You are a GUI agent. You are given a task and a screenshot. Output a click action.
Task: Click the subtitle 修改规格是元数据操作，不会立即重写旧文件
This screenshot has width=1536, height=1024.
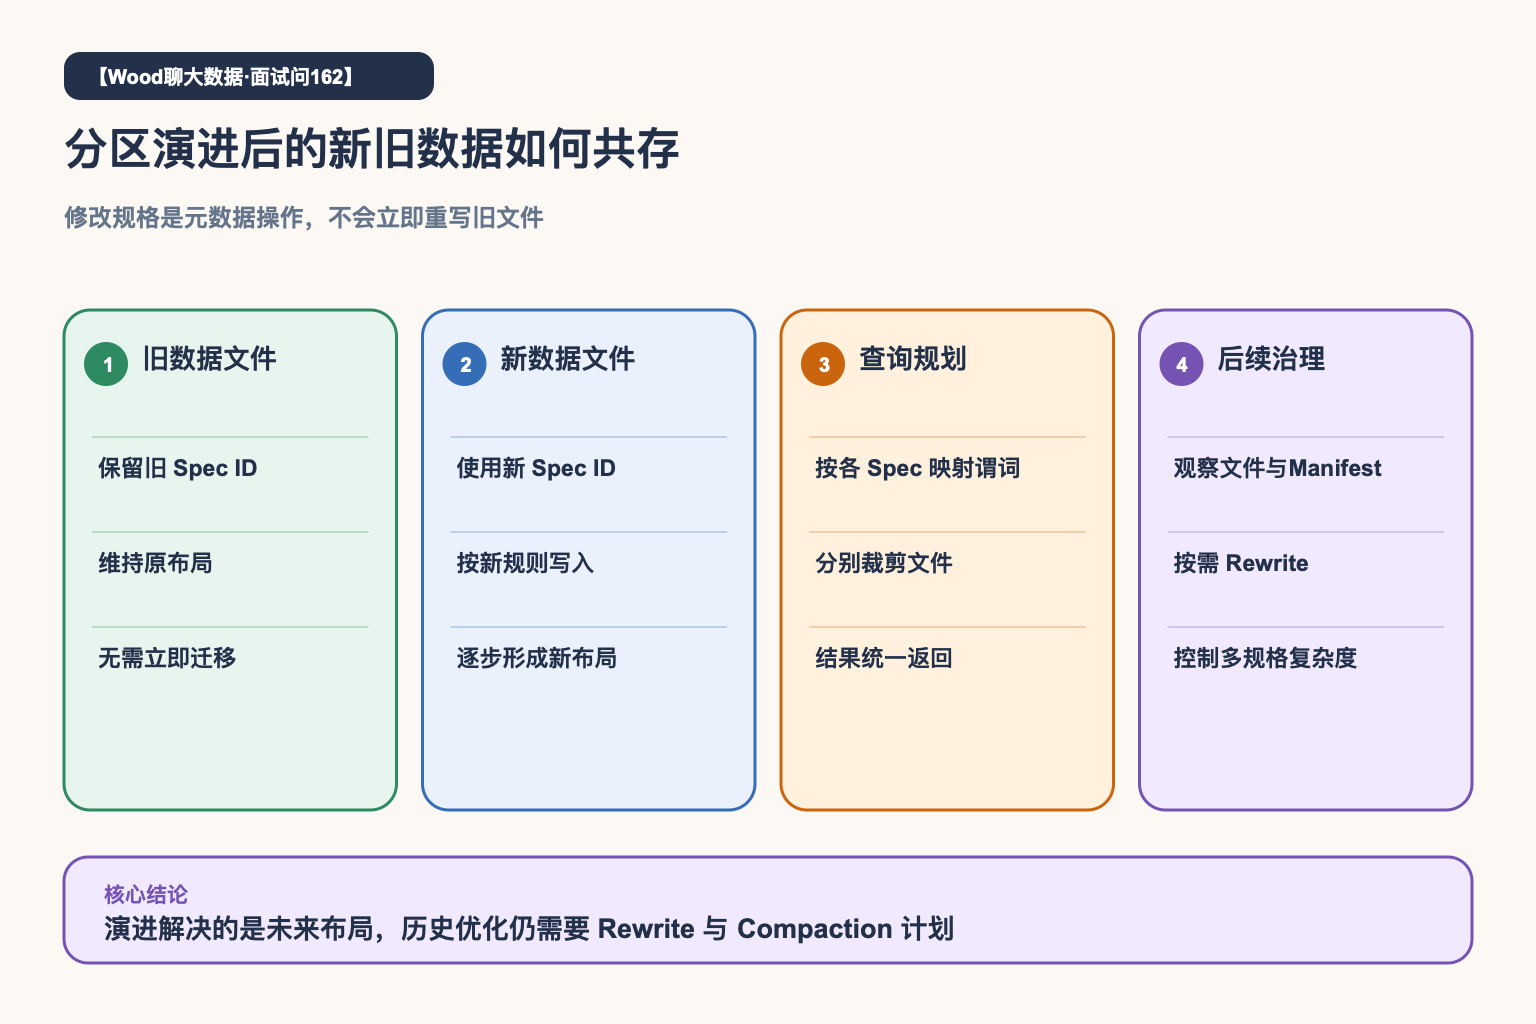[x=304, y=218]
